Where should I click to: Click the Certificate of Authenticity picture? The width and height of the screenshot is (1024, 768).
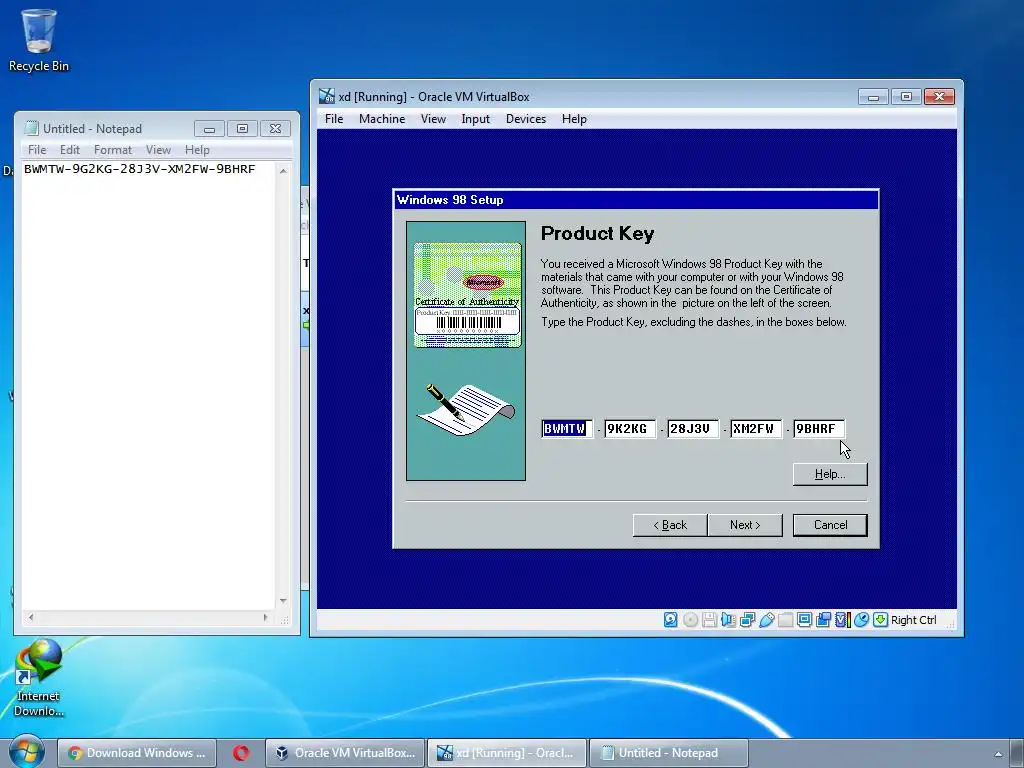(468, 295)
